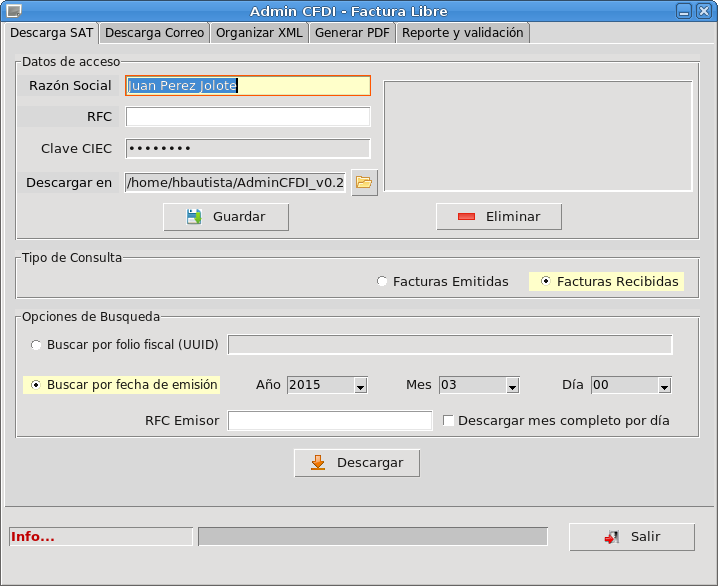718x586 pixels.
Task: Close the Admin CFDI window
Action: [x=703, y=11]
